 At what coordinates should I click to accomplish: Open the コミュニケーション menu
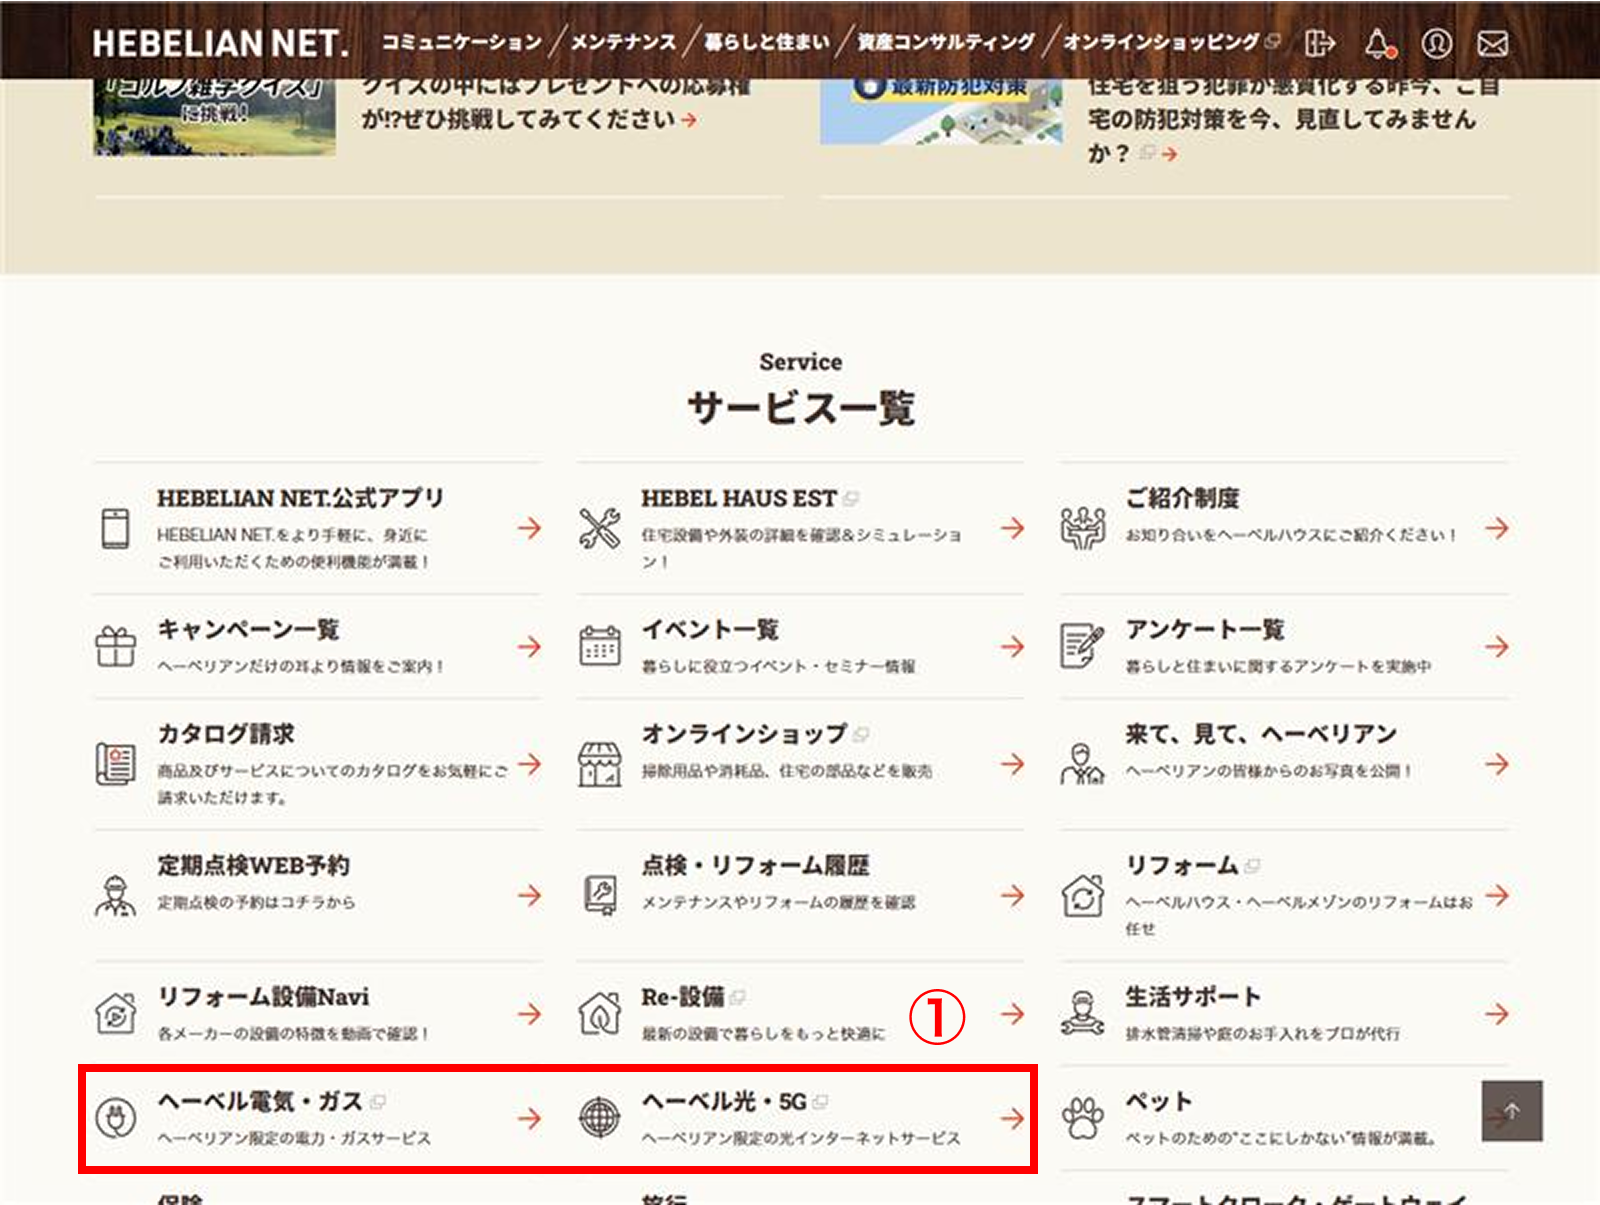pyautogui.click(x=461, y=42)
